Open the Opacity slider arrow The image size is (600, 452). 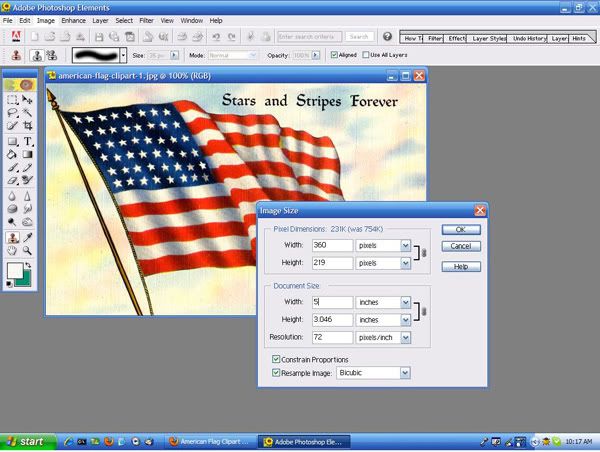coord(316,55)
